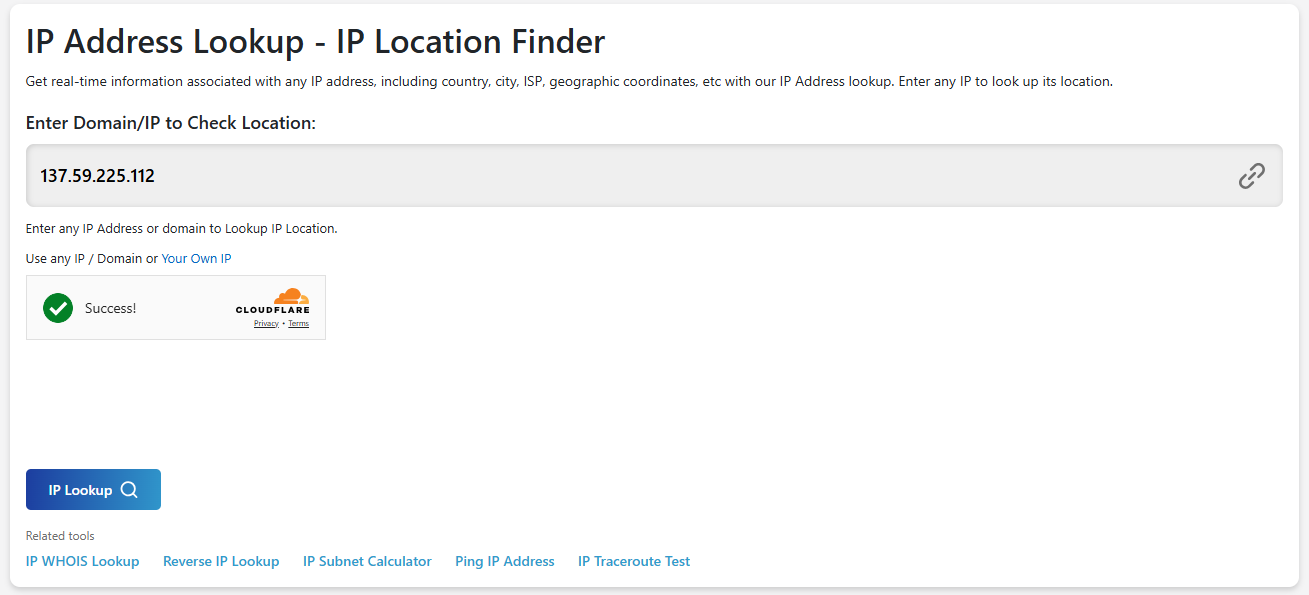Run the IP Lookup button
This screenshot has height=595, width=1309.
pos(93,490)
